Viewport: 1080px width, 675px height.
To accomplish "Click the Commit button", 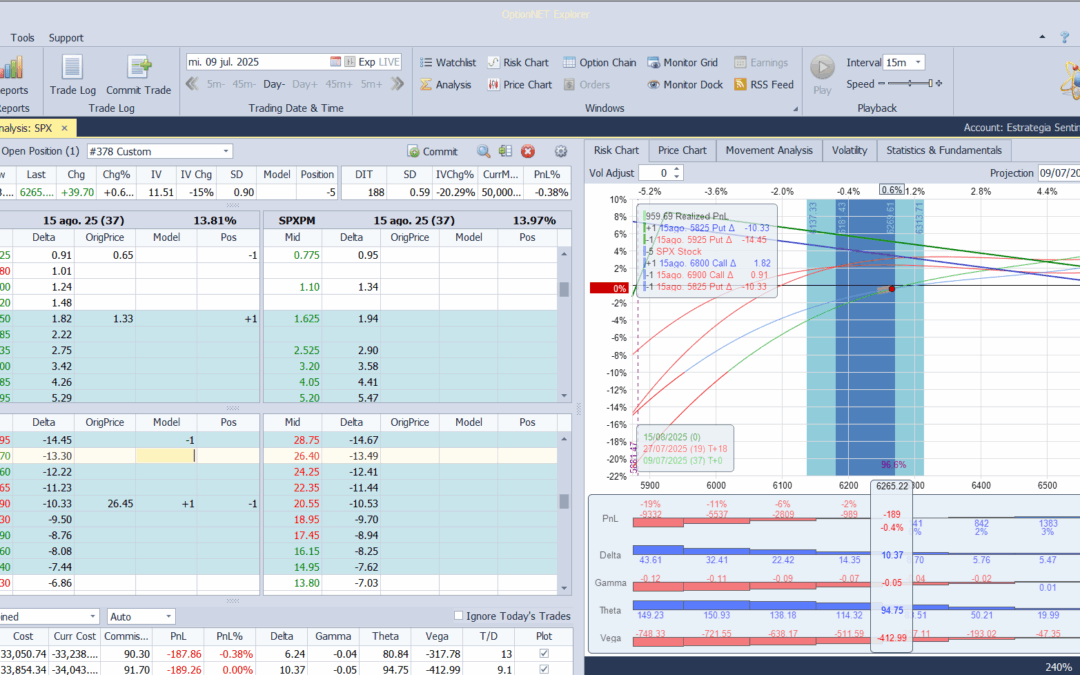I will pyautogui.click(x=433, y=152).
